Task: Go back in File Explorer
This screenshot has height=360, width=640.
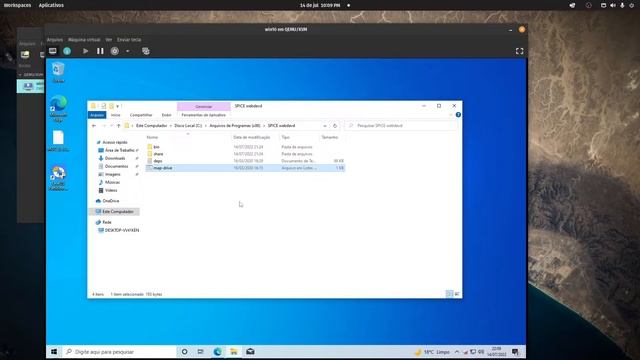Action: click(x=94, y=126)
